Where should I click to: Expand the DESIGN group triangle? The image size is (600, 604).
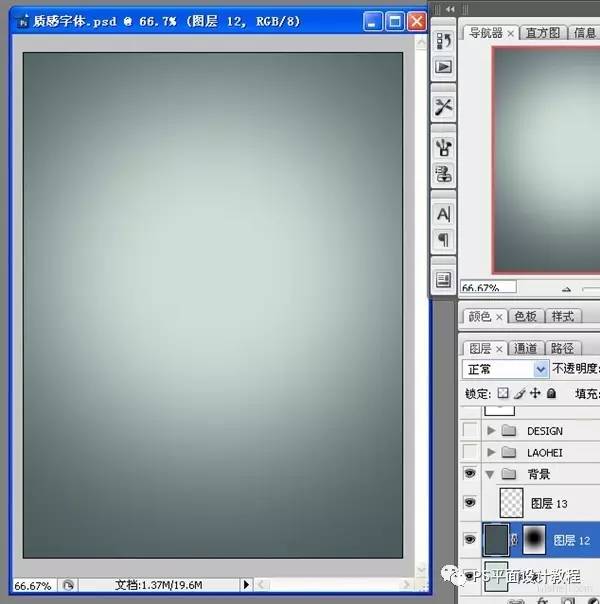pos(491,430)
